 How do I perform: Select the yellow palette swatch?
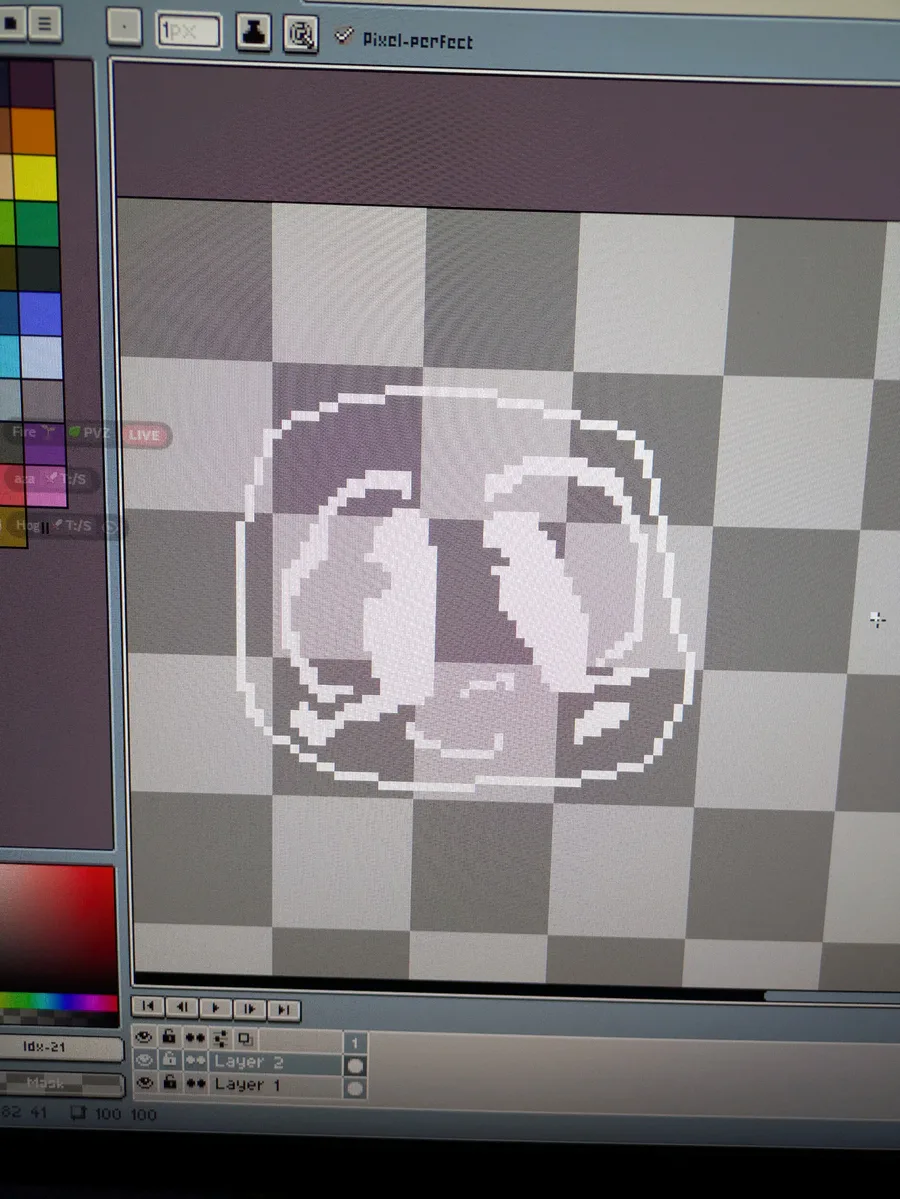34,177
